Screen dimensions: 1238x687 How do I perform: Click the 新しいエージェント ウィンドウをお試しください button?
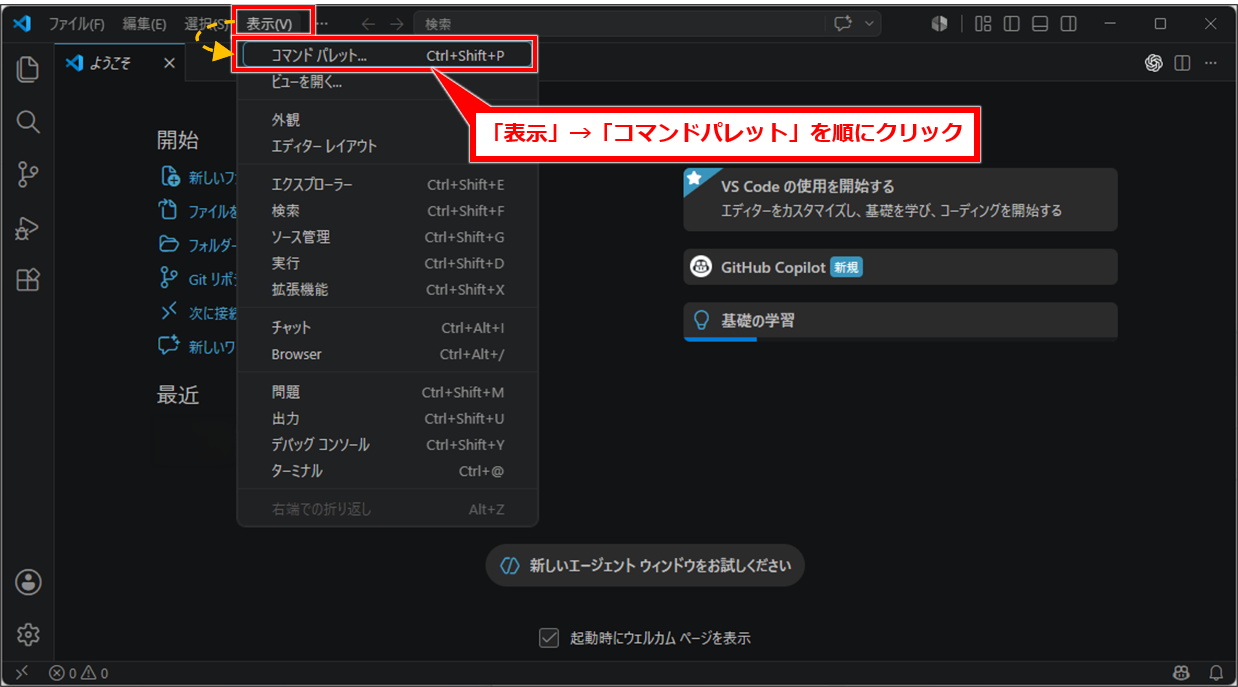[645, 566]
